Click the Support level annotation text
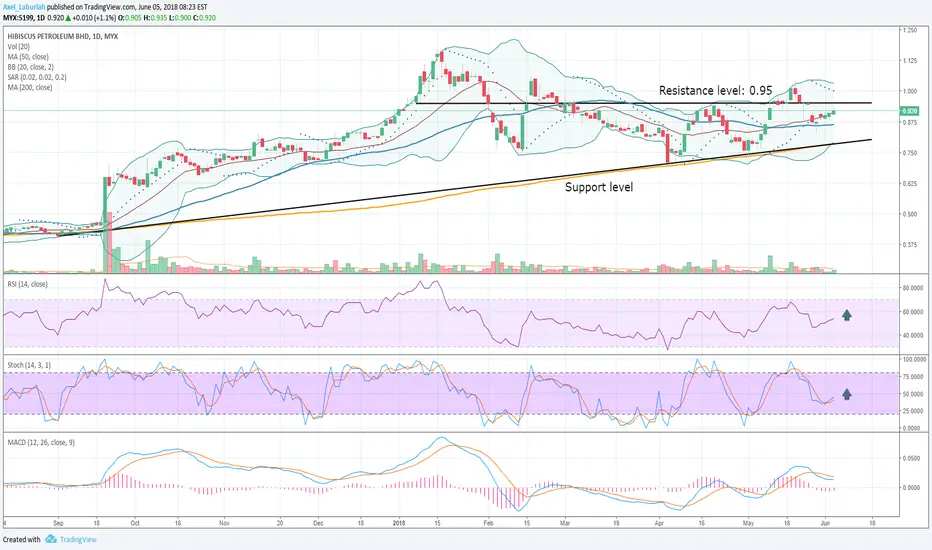The height and width of the screenshot is (550, 932). [x=599, y=187]
